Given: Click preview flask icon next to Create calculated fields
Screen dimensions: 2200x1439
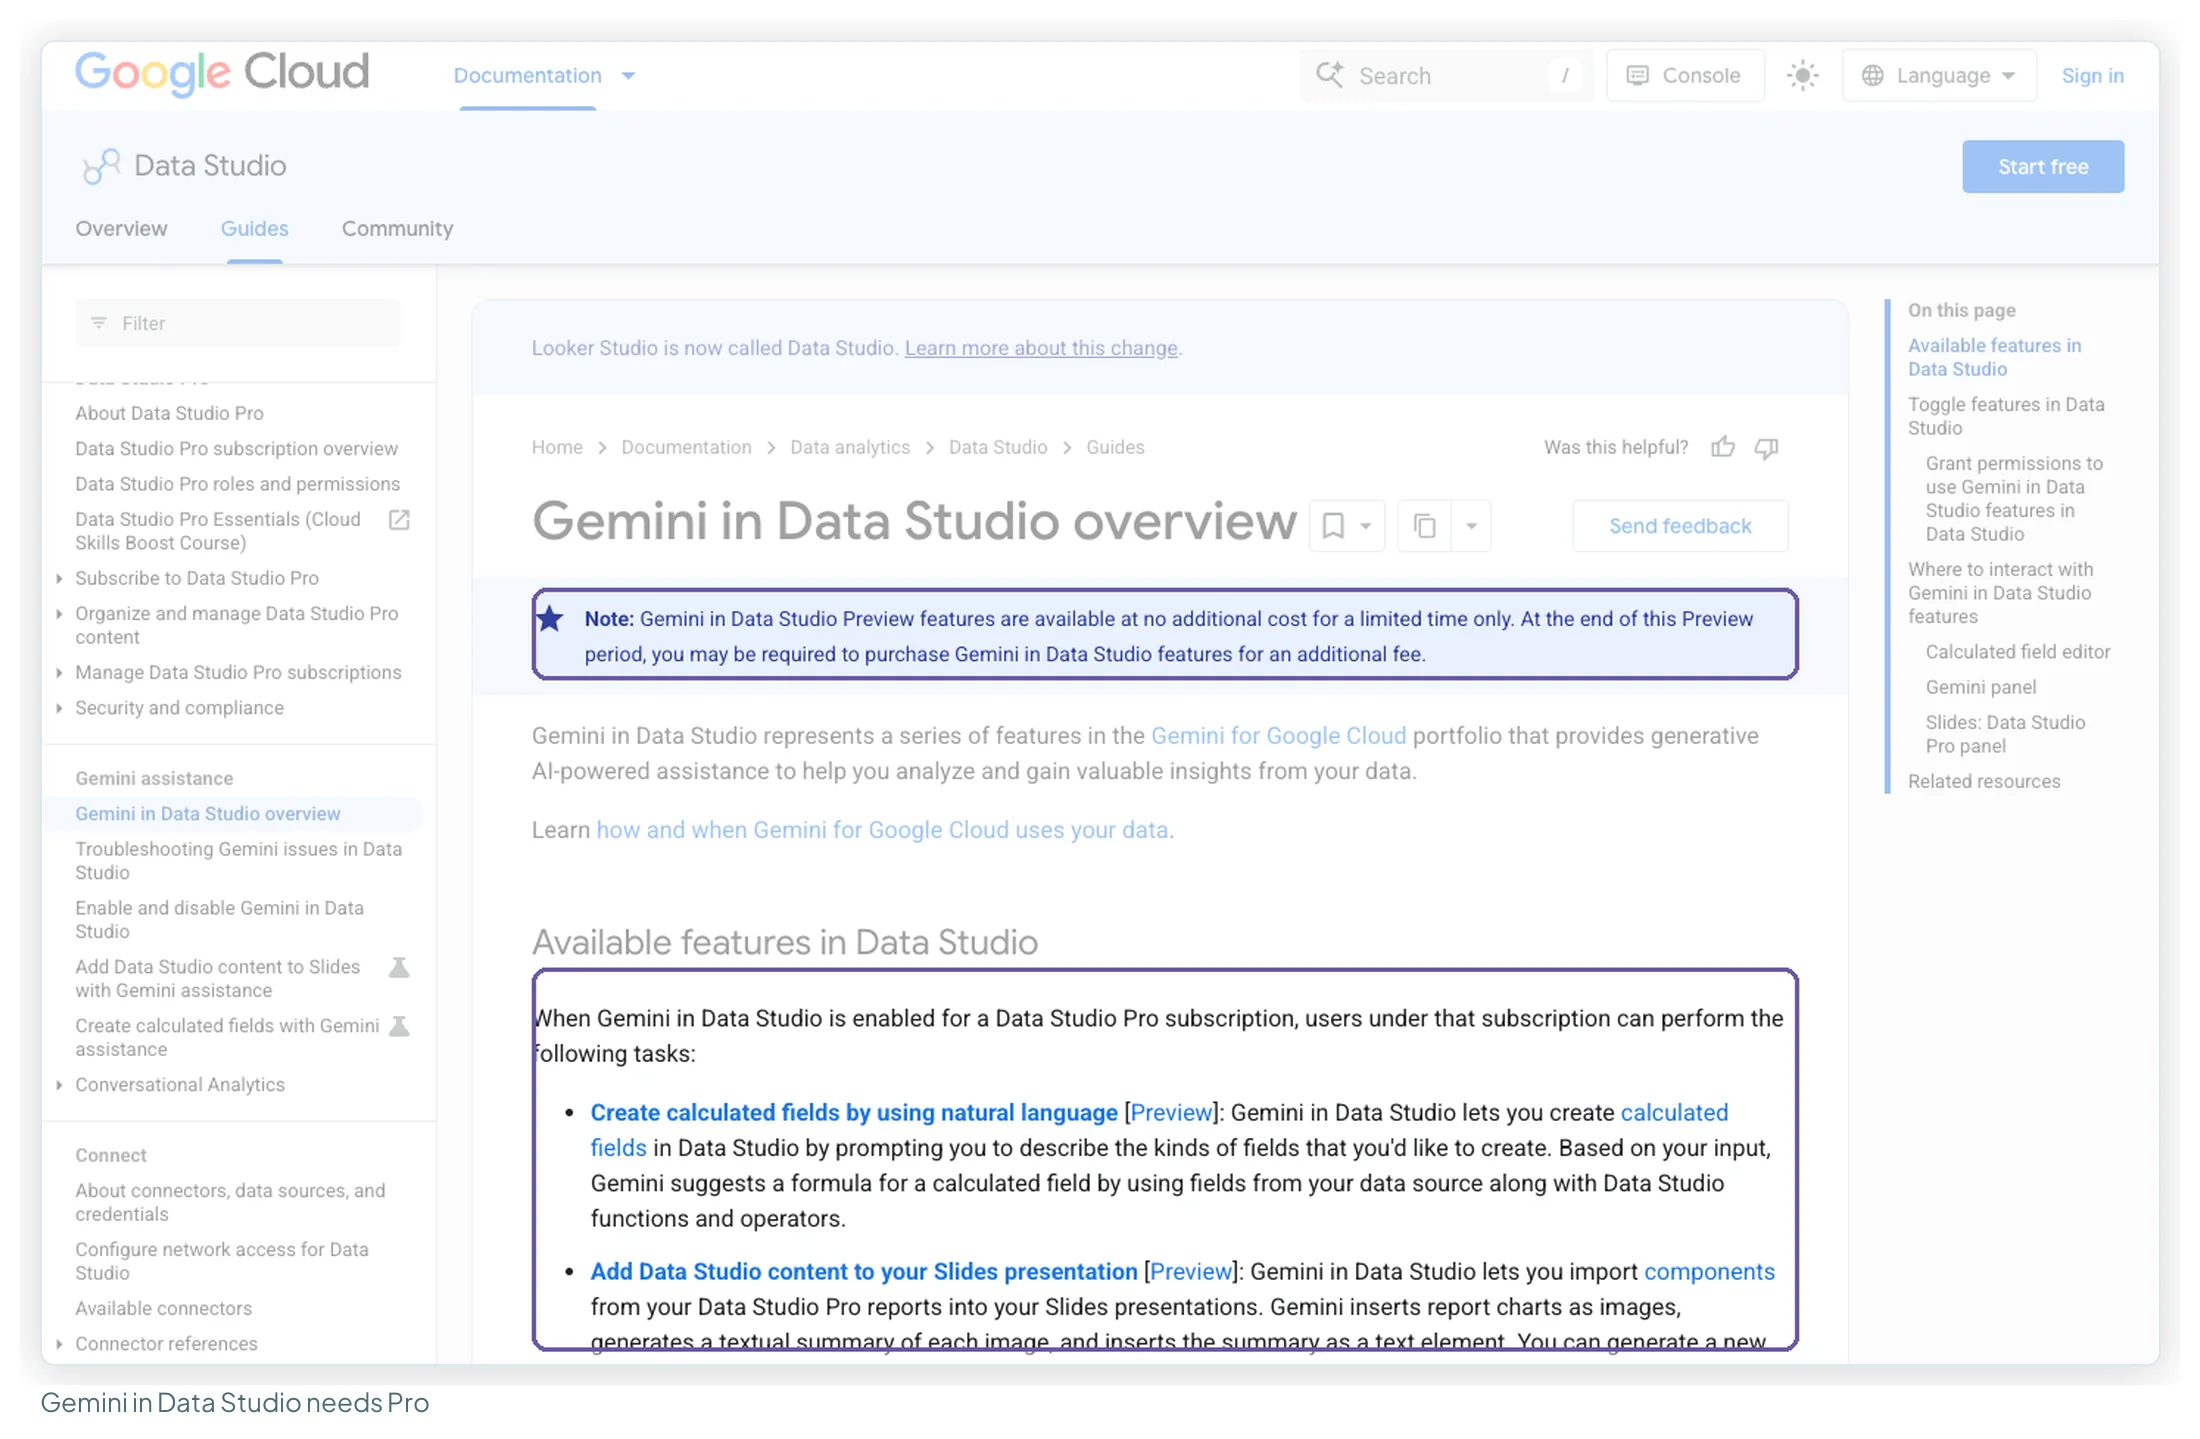Looking at the screenshot, I should pos(399,1026).
